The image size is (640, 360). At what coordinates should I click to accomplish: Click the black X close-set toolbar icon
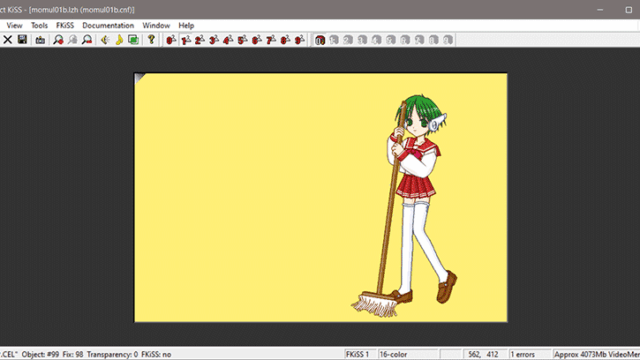click(x=7, y=40)
